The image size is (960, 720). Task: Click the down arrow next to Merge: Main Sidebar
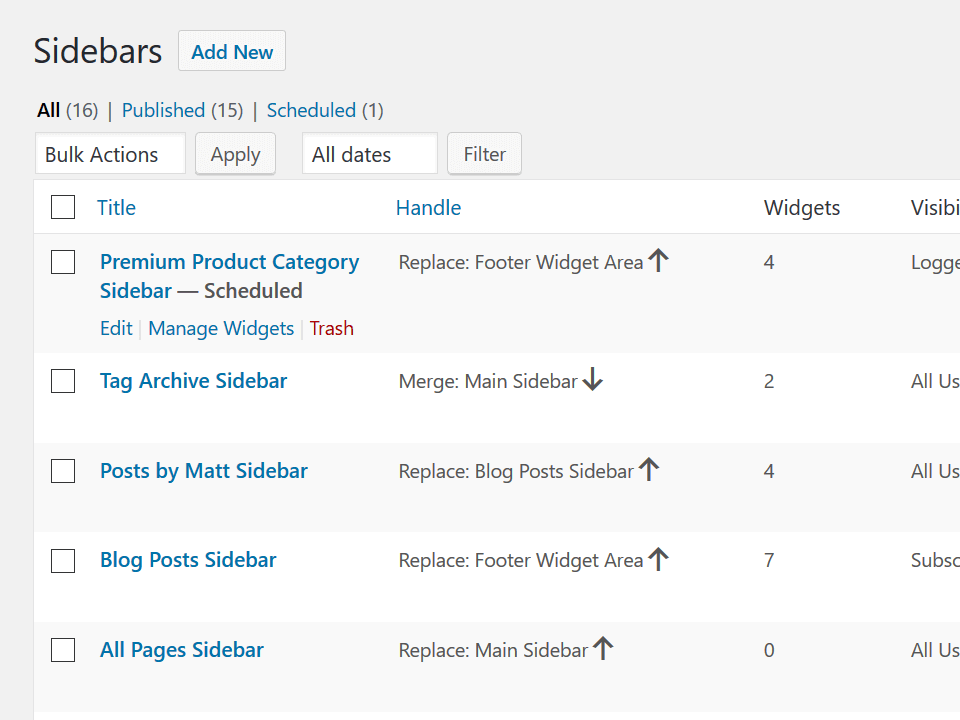592,381
